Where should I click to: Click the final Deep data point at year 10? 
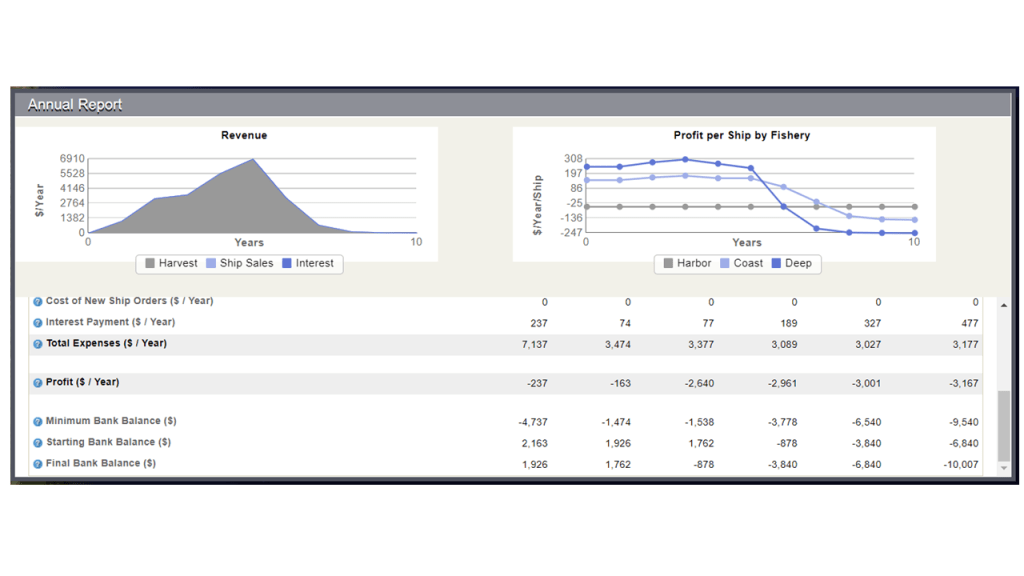coord(914,233)
